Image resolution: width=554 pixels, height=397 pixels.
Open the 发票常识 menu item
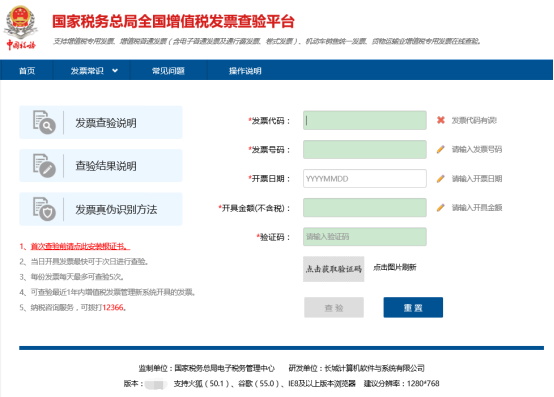click(x=87, y=71)
